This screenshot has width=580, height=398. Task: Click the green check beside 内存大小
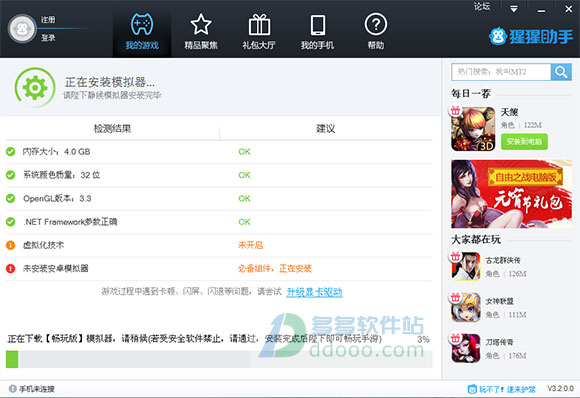click(11, 152)
